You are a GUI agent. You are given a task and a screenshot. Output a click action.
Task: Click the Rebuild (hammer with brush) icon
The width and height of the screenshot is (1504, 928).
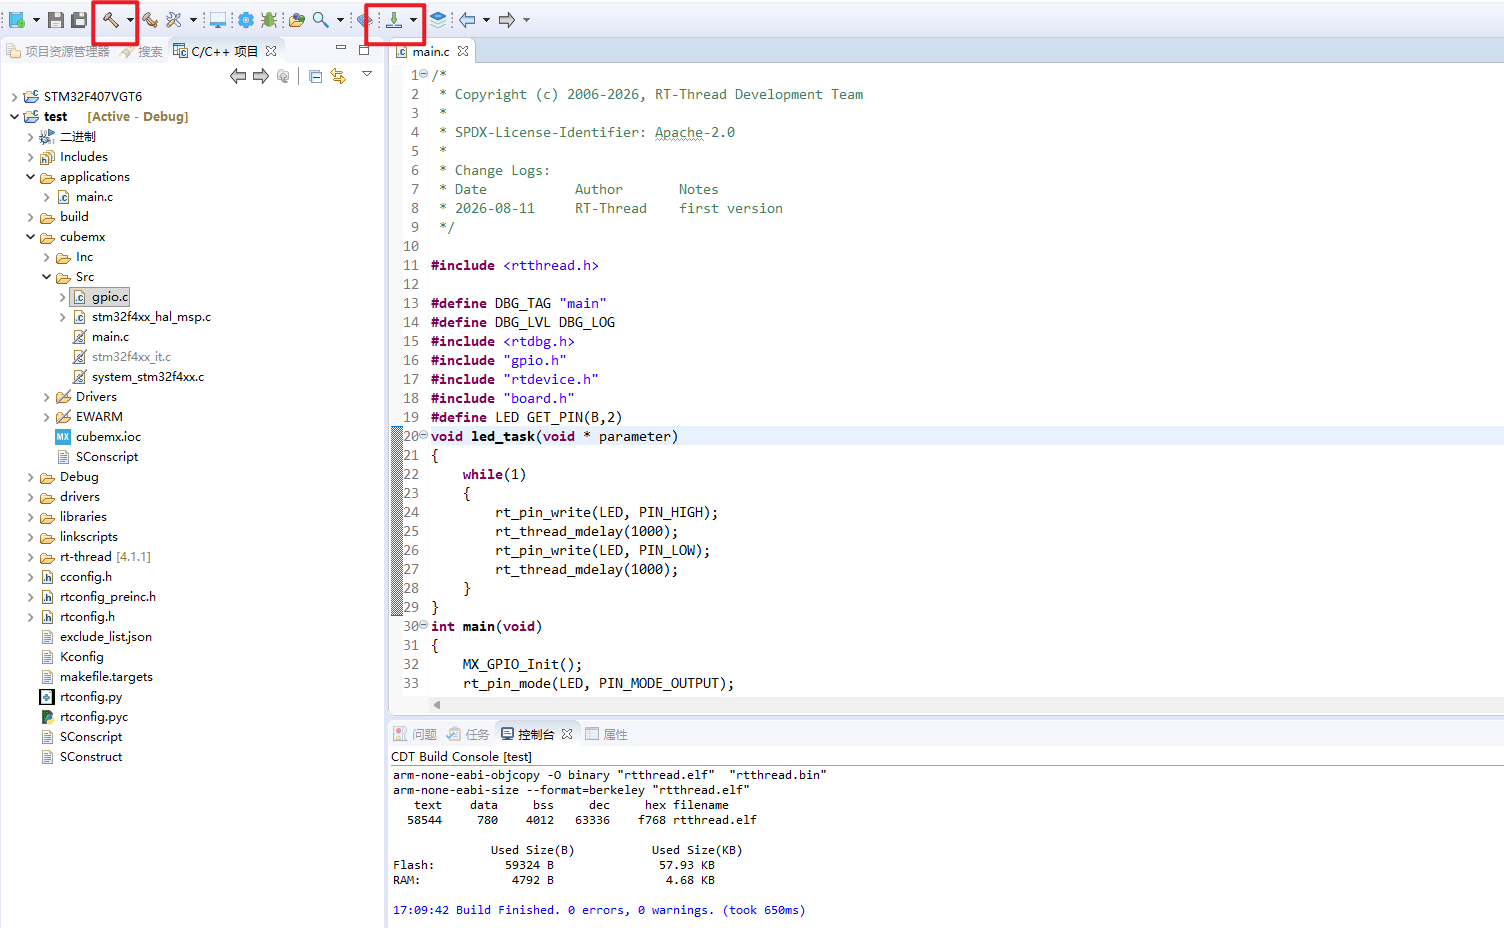150,20
